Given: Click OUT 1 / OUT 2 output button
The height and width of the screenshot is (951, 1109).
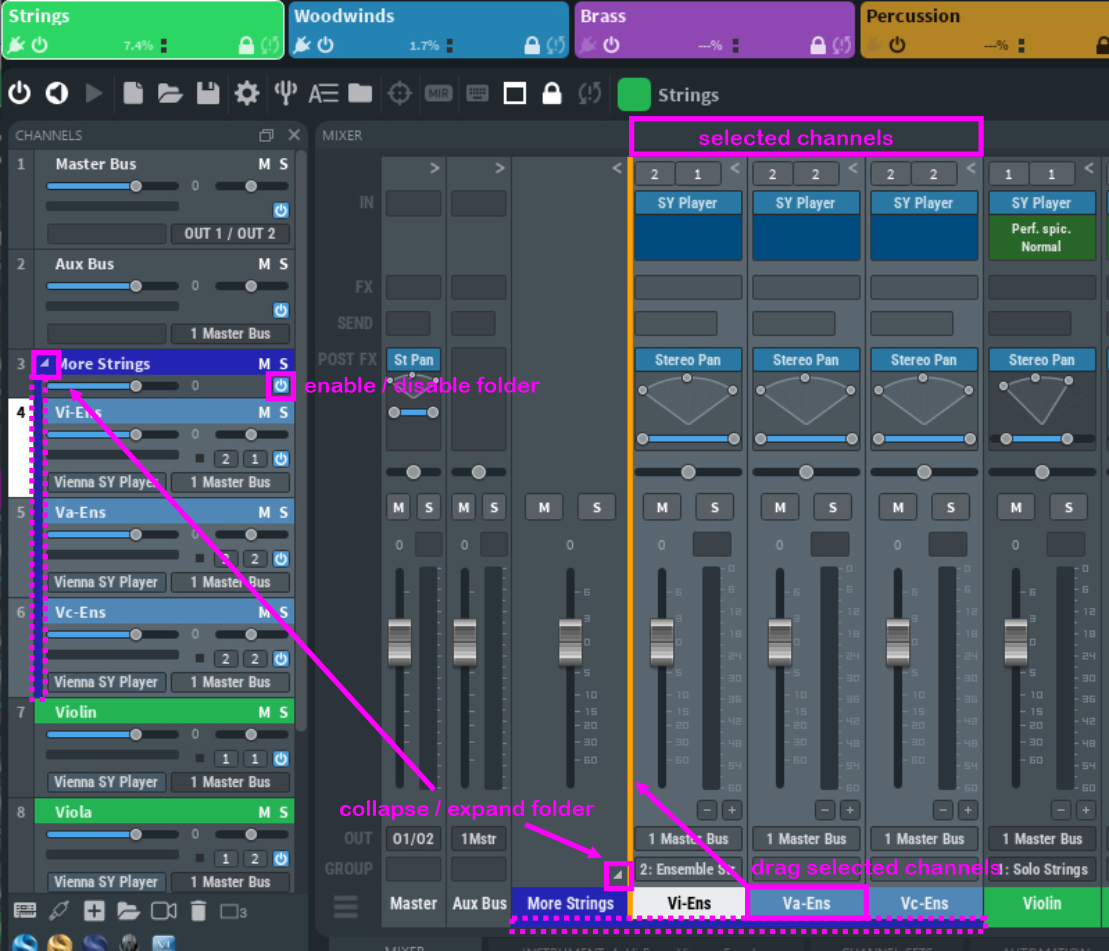Looking at the screenshot, I should coord(230,234).
